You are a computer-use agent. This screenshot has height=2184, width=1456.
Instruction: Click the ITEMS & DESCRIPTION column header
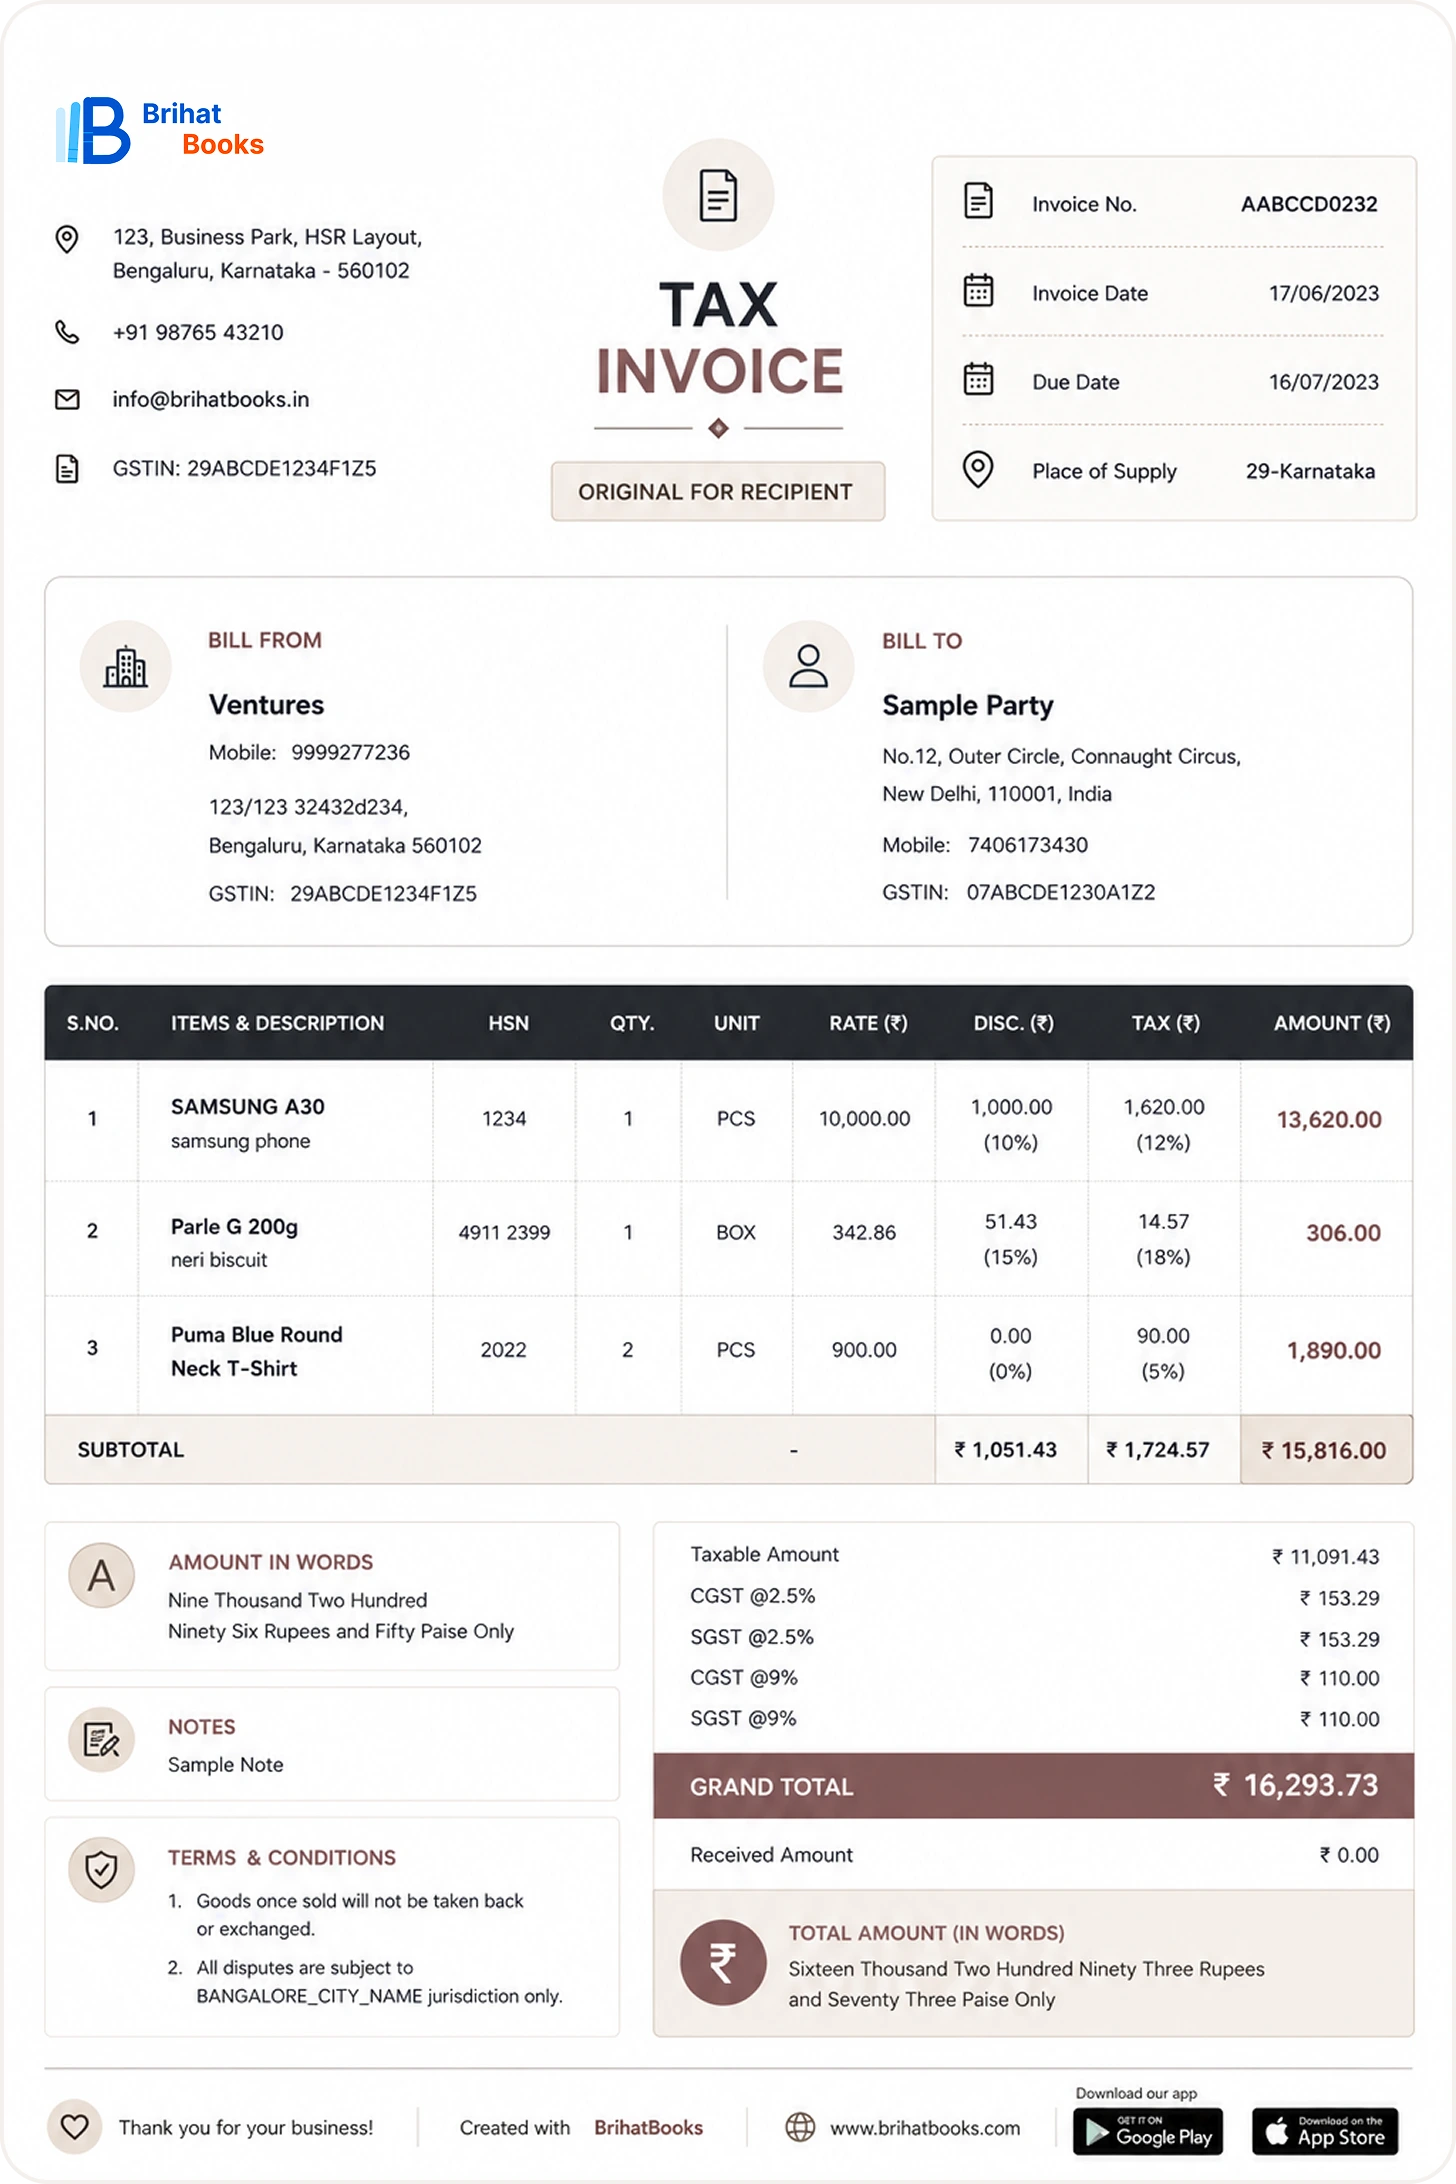[x=277, y=1023]
